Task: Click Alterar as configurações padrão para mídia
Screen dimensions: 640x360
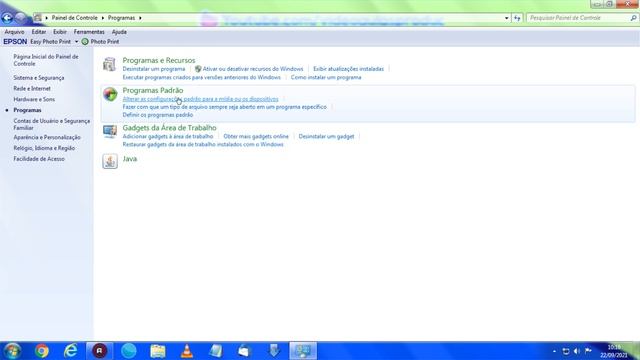Action: 200,99
